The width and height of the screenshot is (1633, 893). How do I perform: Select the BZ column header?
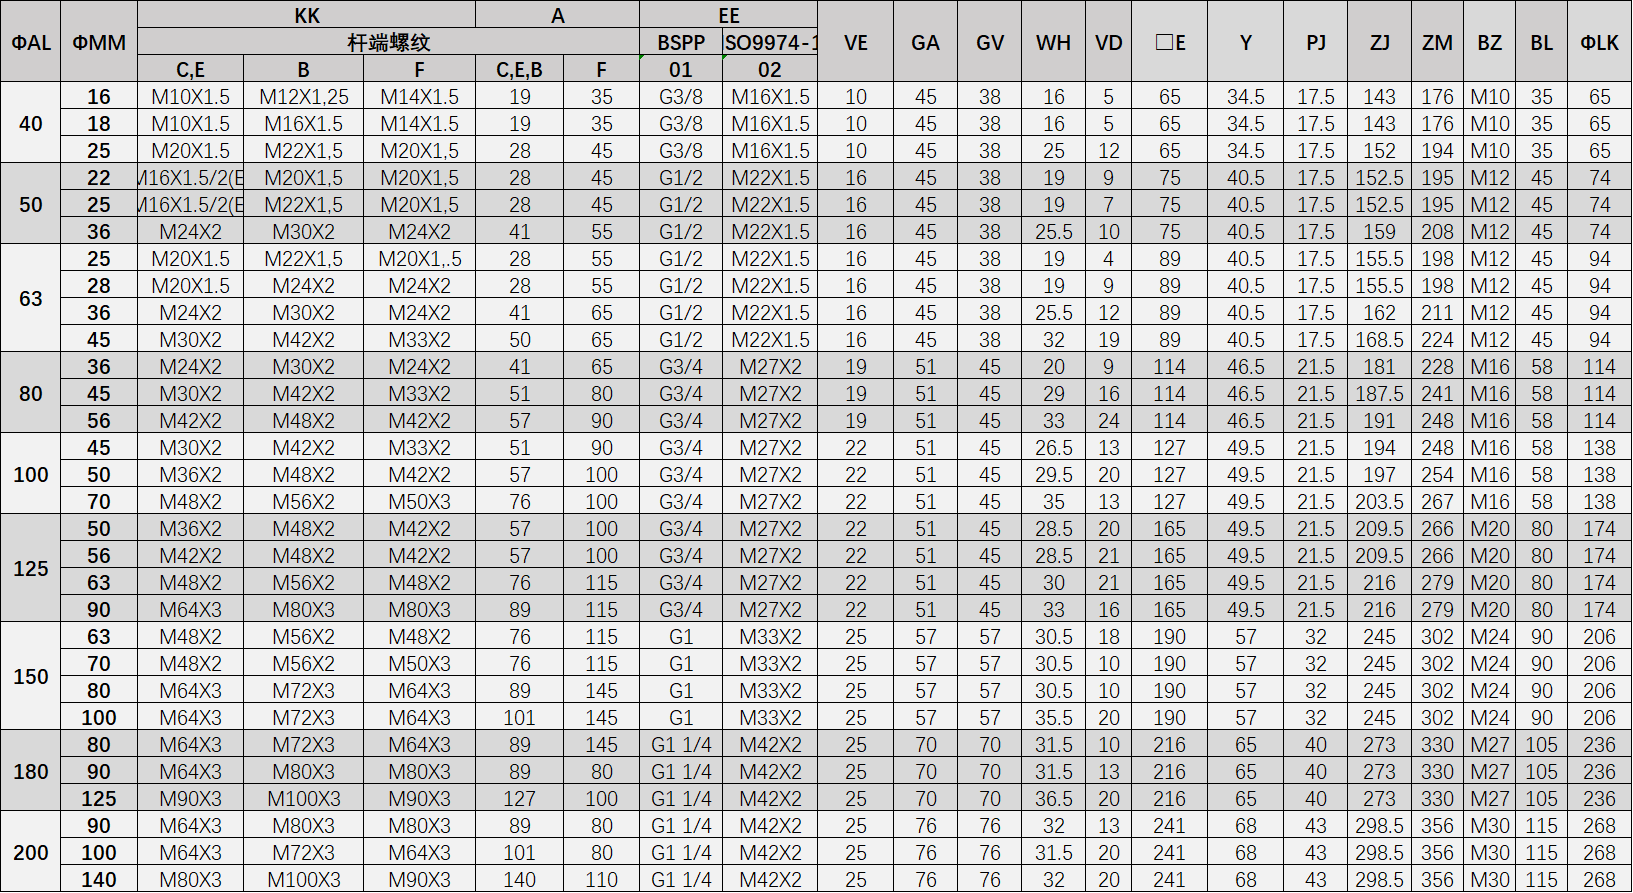coord(1490,42)
